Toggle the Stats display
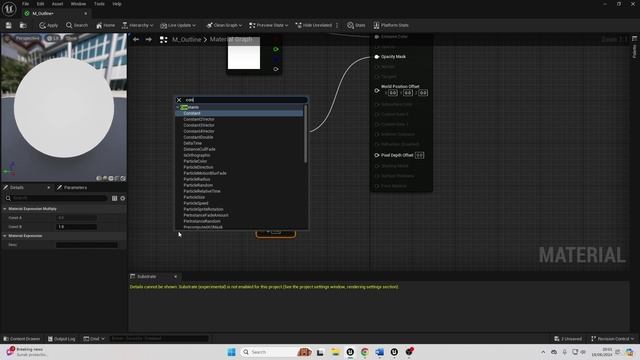 click(356, 25)
